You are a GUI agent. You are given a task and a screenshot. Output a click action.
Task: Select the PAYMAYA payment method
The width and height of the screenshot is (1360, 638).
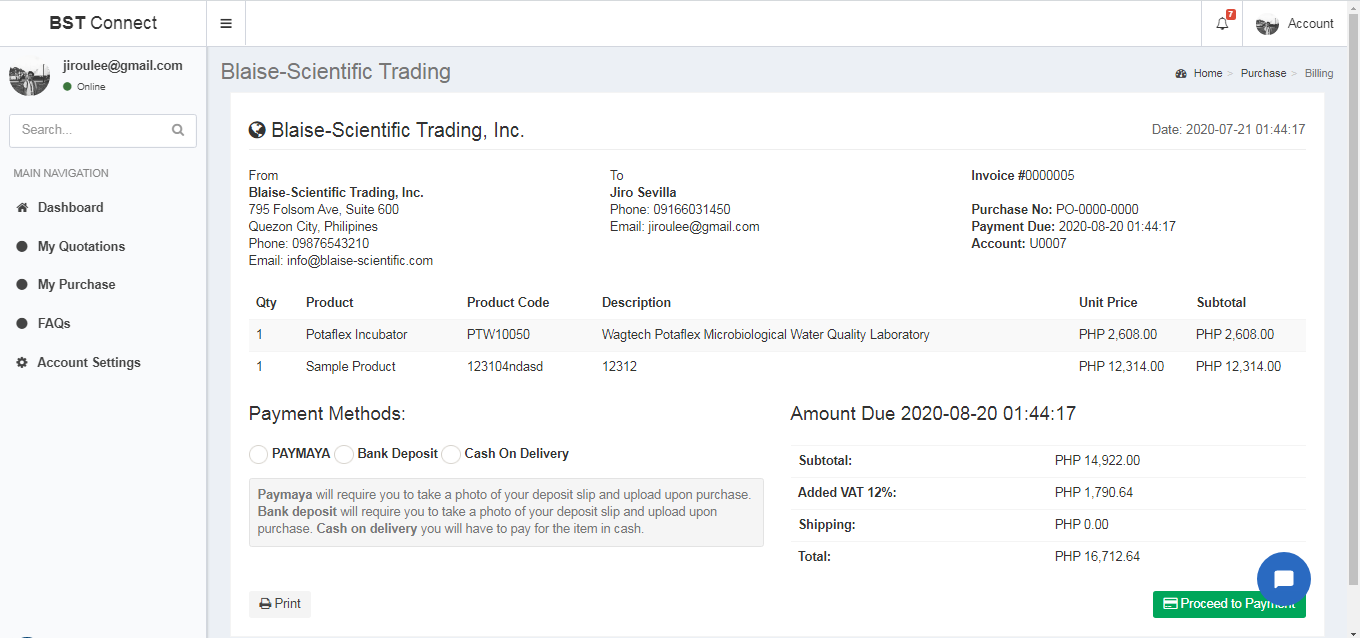click(259, 454)
